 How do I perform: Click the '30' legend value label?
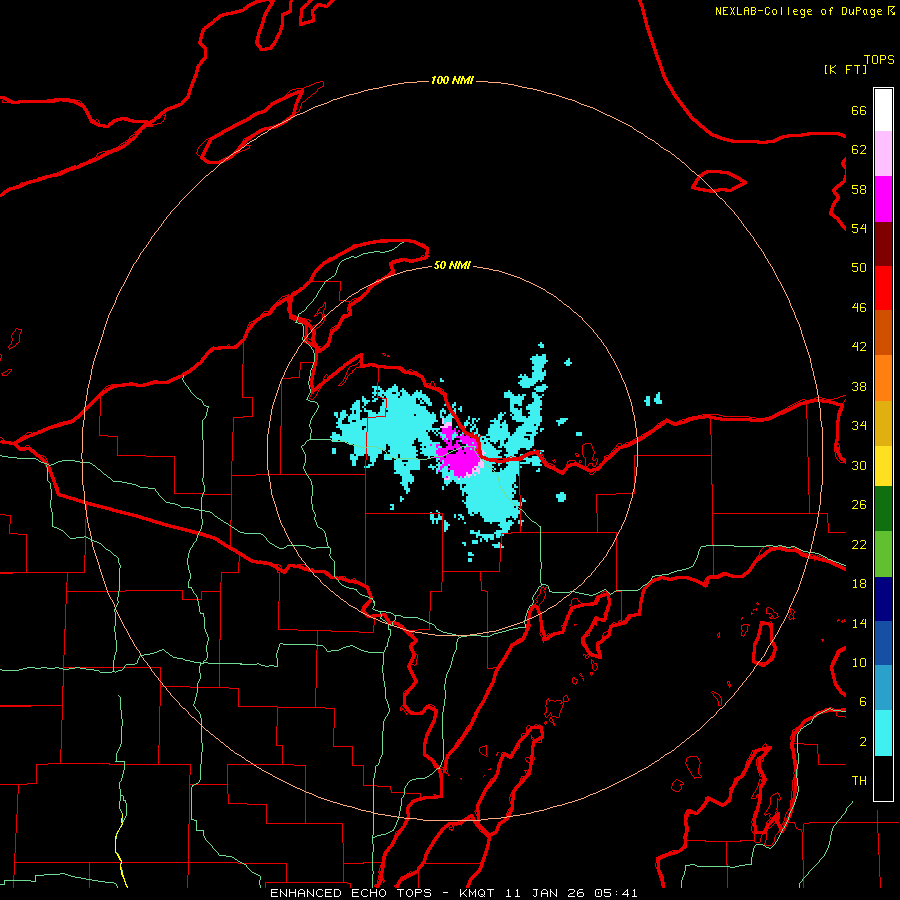pyautogui.click(x=859, y=465)
